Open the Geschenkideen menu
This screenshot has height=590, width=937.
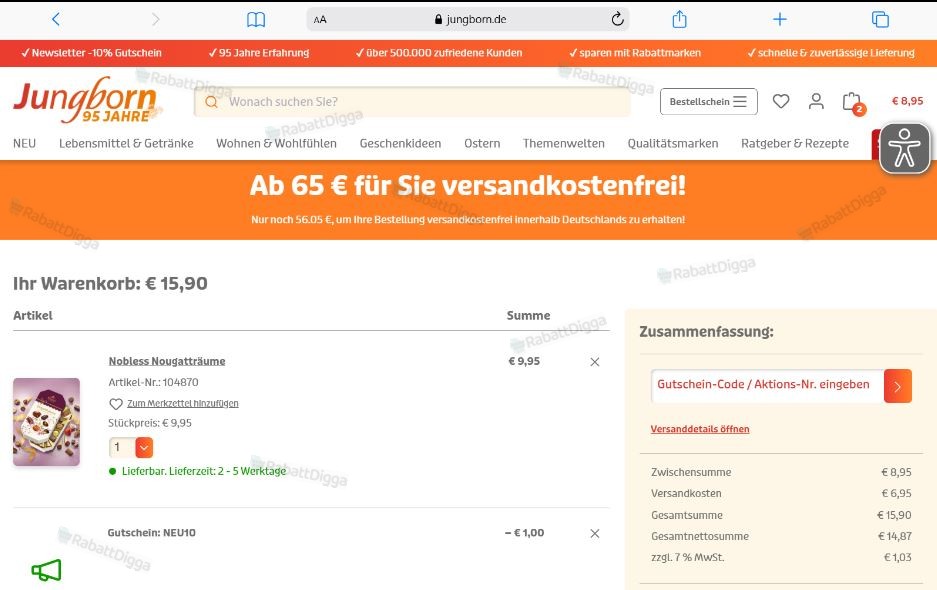coord(400,143)
